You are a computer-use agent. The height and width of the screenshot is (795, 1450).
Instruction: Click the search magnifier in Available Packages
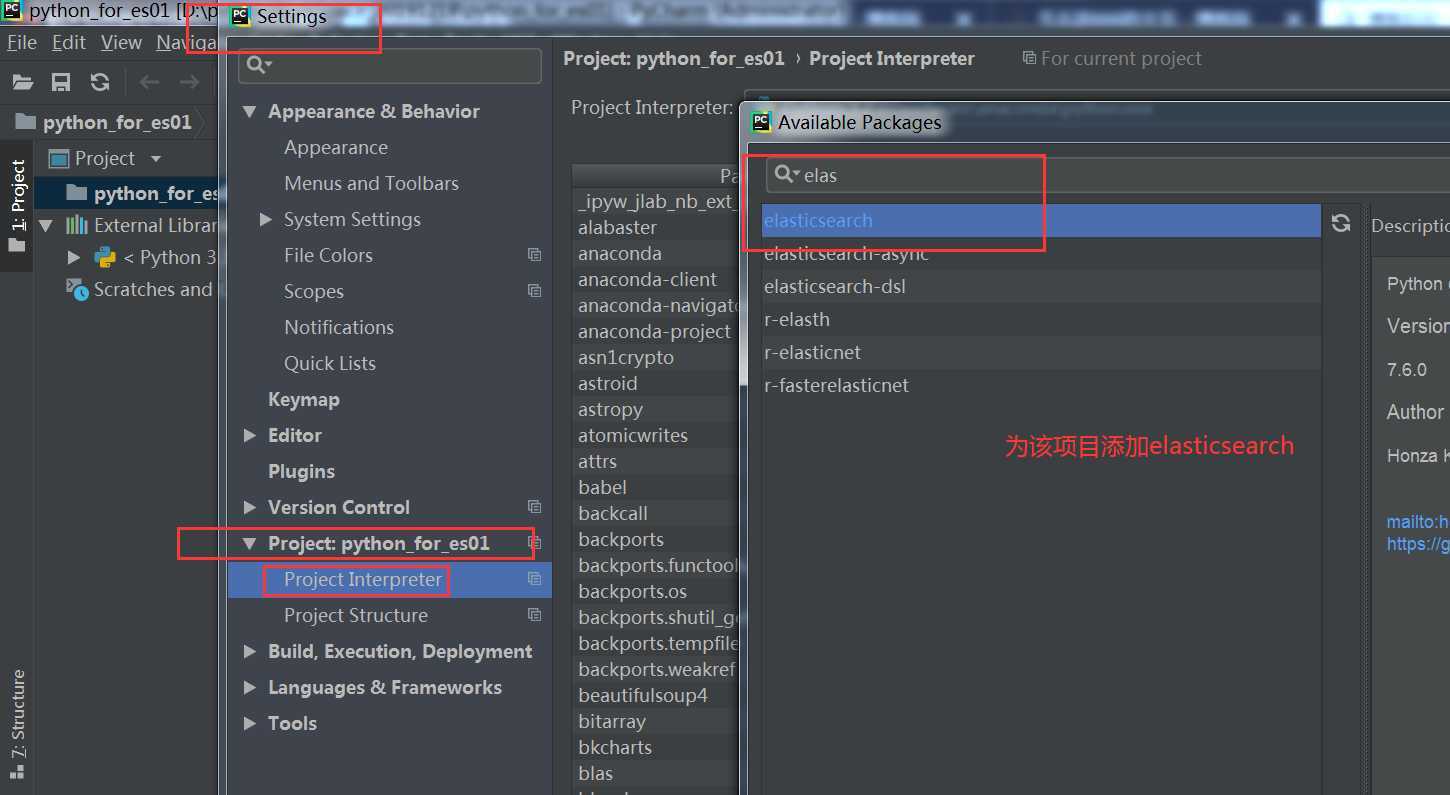tap(786, 175)
